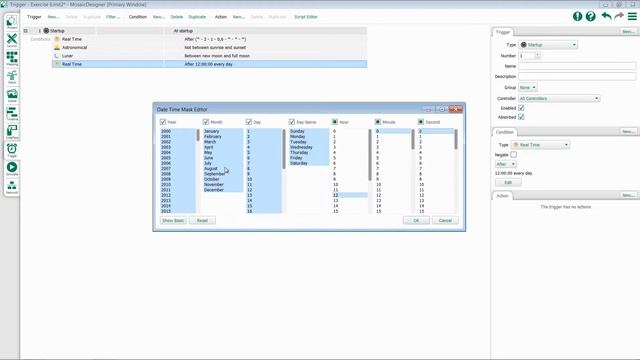
Task: Open the trigger Type dropdown showing Startup
Action: tap(548, 44)
